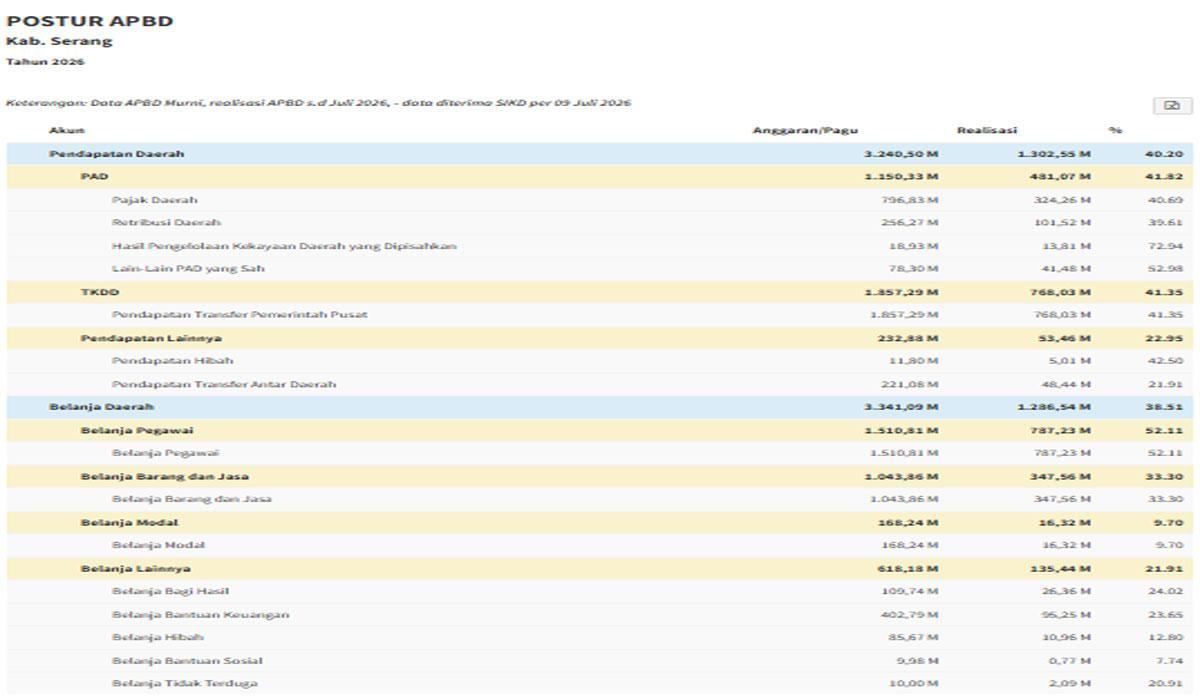Select the Belanja Bantuan Keuangan row
The width and height of the screenshot is (1200, 700).
tap(600, 615)
